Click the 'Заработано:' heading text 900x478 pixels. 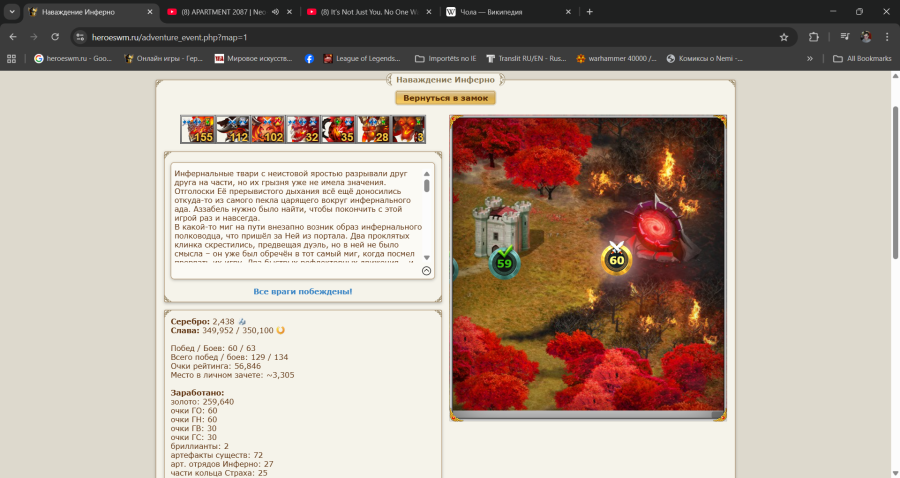[x=197, y=393]
